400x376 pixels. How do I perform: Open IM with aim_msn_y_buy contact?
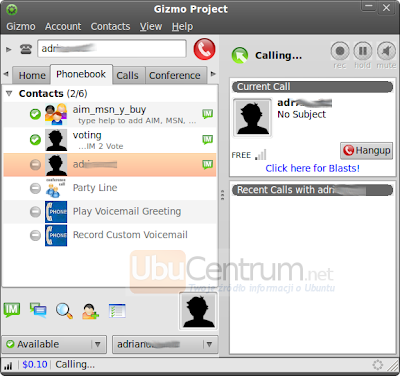[207, 114]
